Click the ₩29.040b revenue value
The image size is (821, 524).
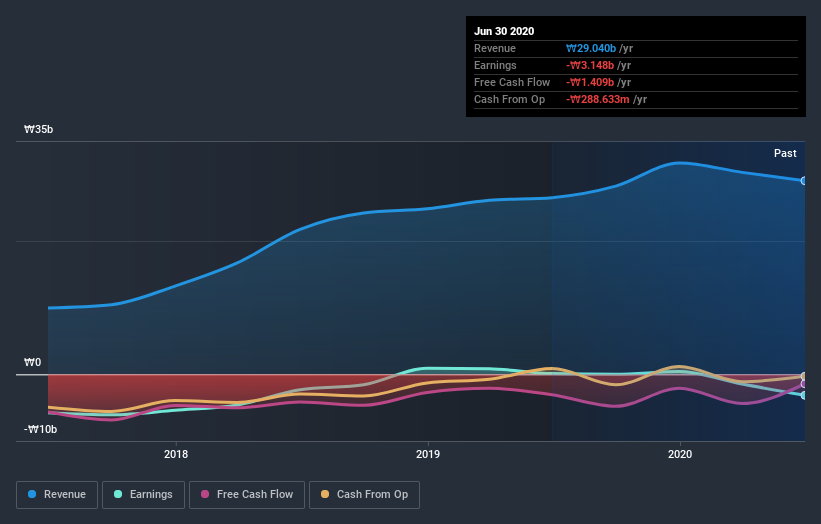(x=591, y=48)
